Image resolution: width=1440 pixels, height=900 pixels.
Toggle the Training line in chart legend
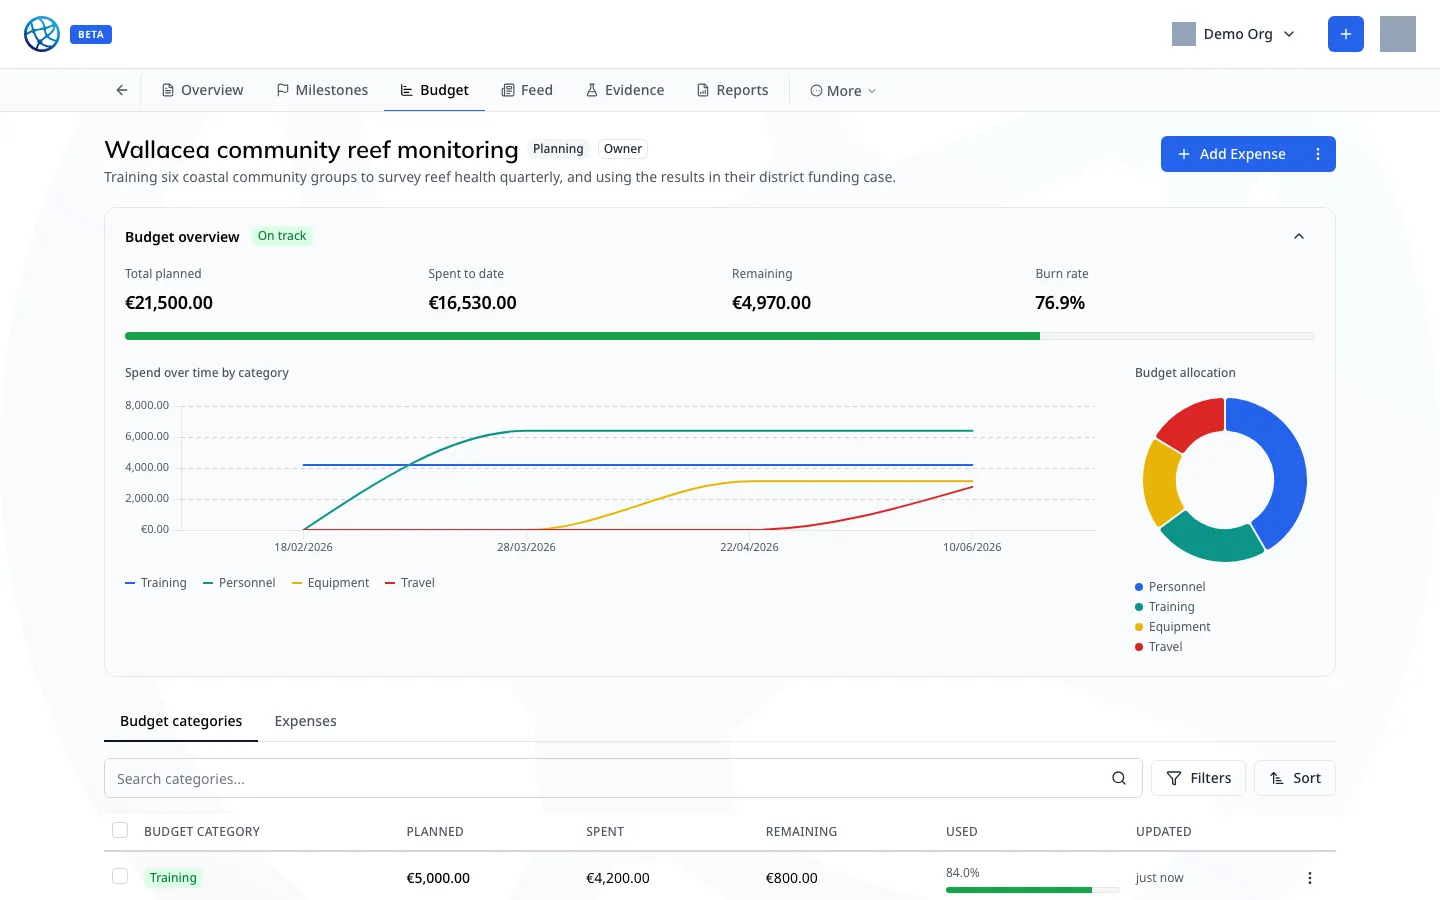[x=156, y=583]
